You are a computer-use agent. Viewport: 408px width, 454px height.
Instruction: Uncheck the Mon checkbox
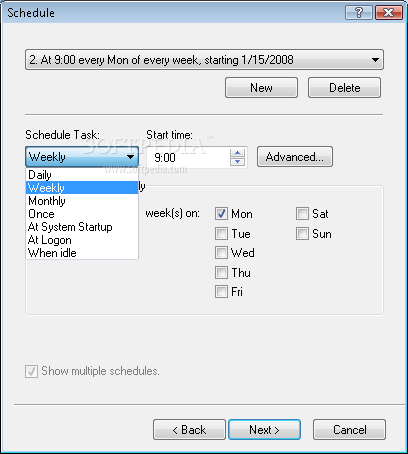pyautogui.click(x=221, y=214)
